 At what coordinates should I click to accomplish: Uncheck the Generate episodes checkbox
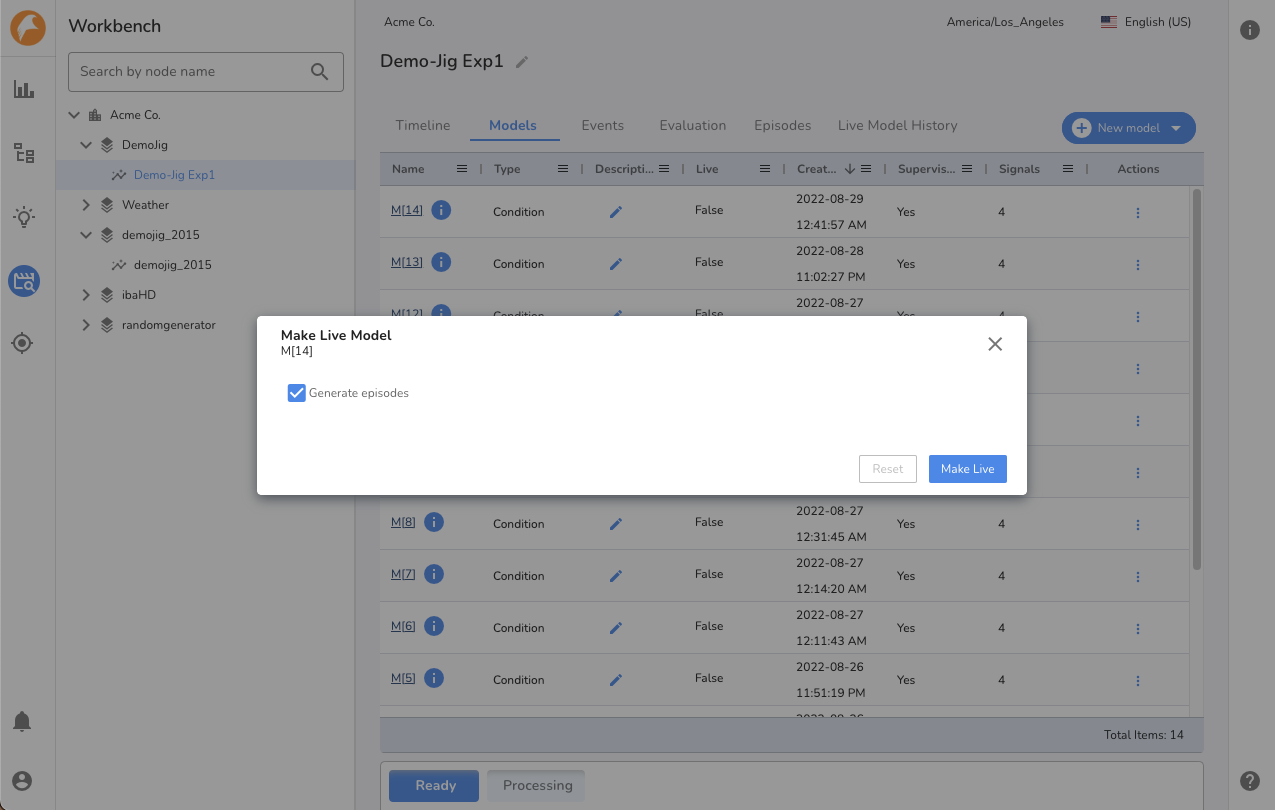pyautogui.click(x=296, y=393)
